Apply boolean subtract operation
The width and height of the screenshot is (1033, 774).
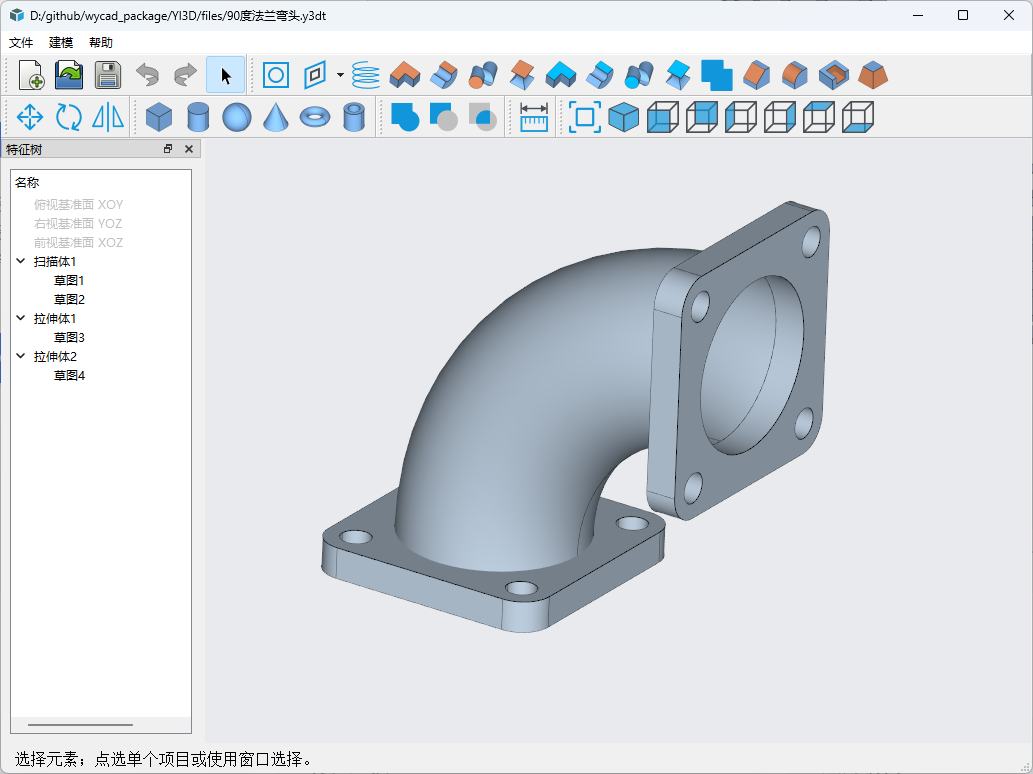tap(444, 117)
